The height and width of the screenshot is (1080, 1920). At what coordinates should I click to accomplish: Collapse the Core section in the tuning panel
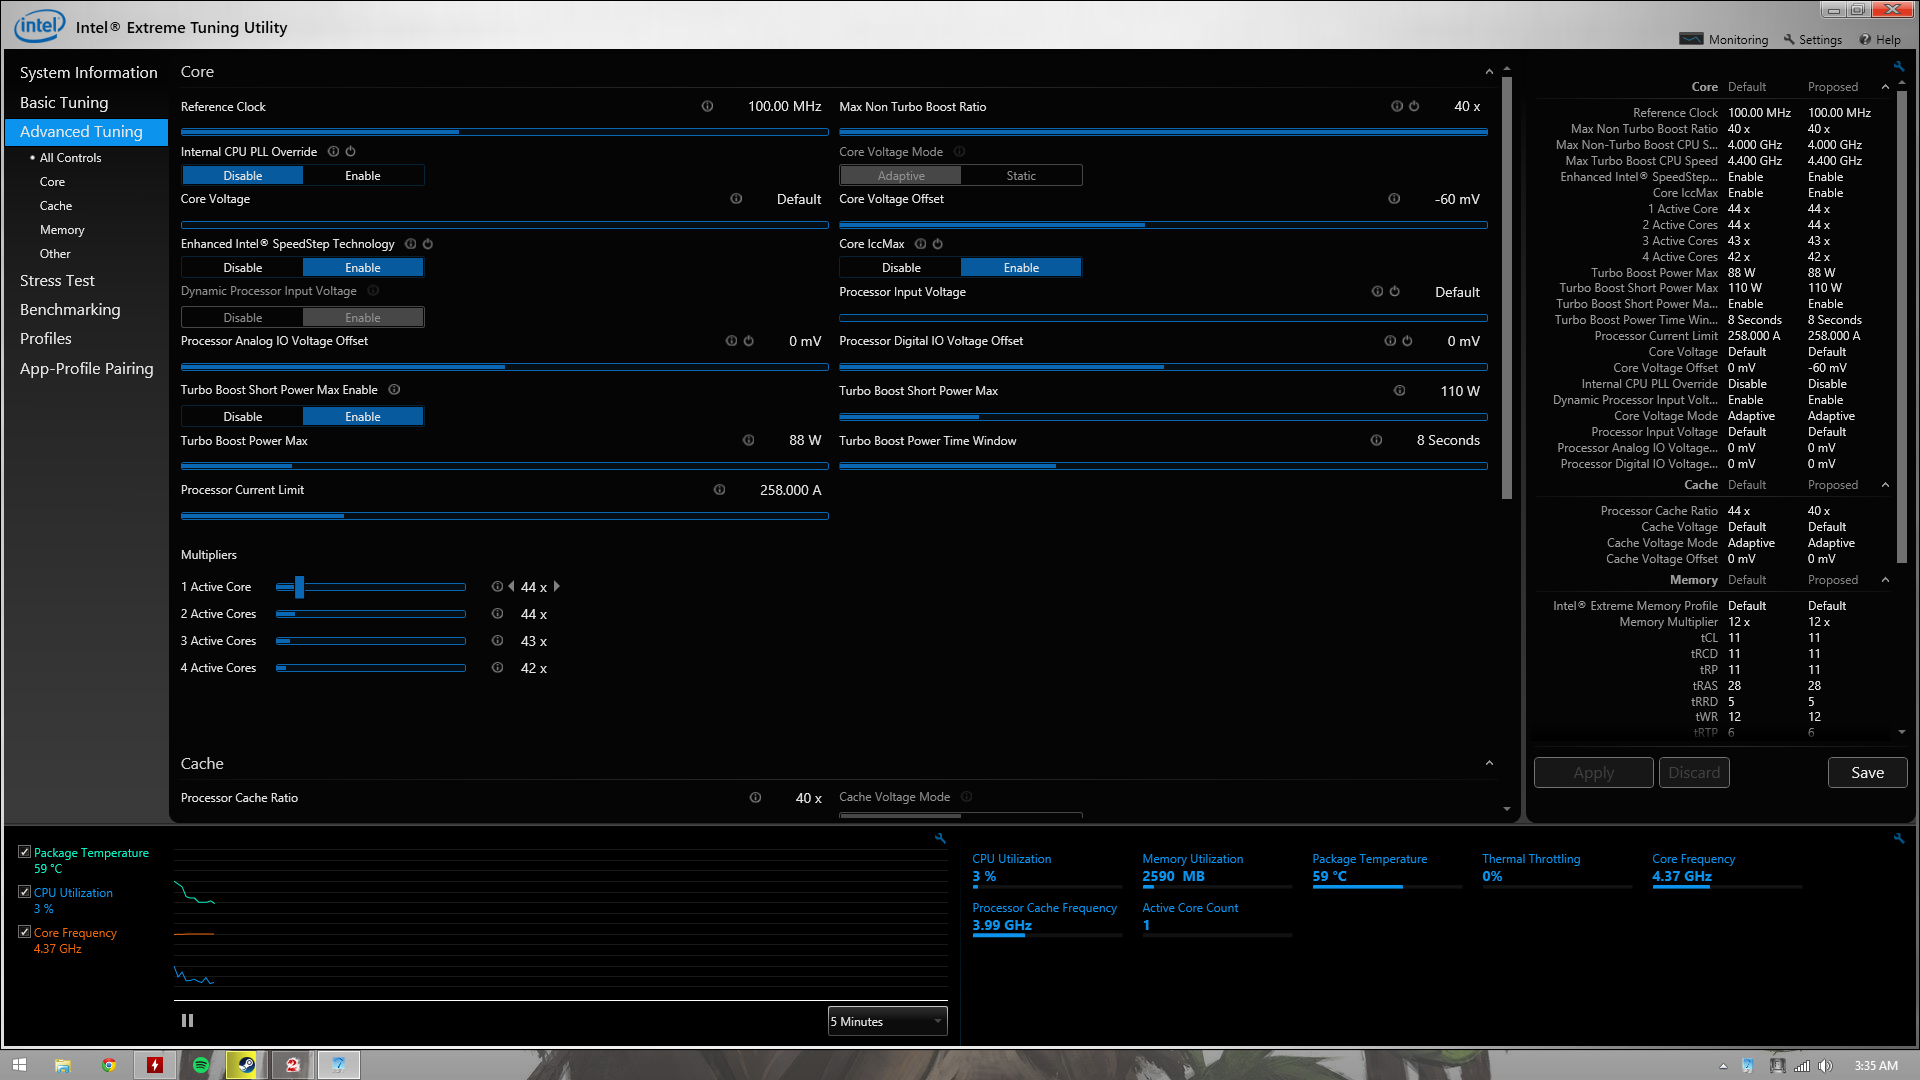point(1489,72)
